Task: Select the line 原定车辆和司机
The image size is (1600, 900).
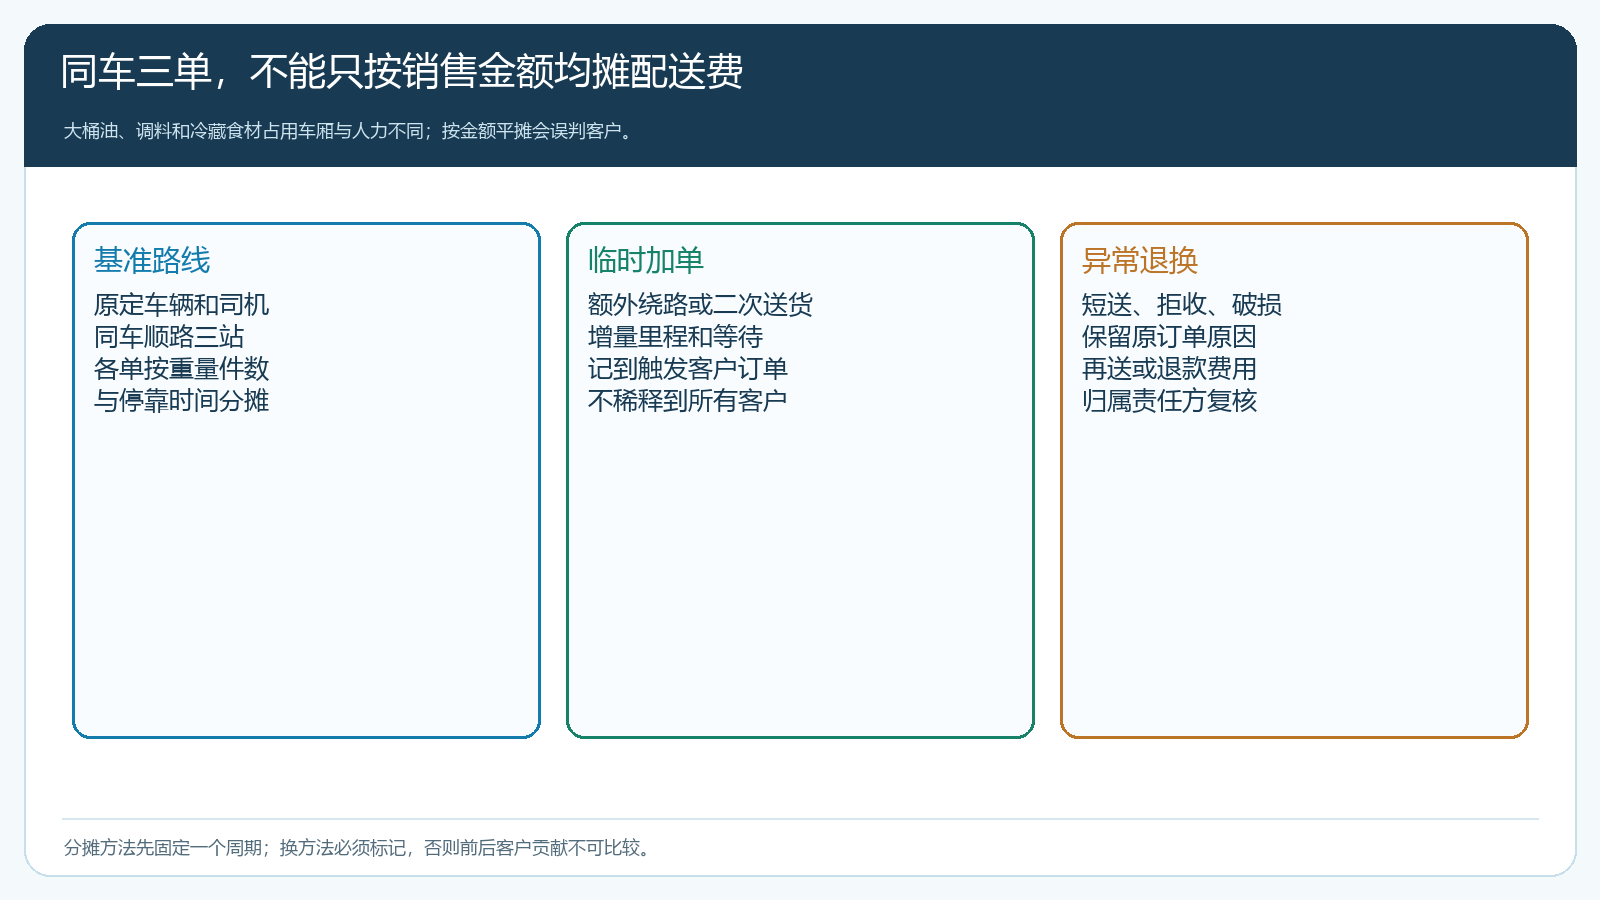Action: [181, 304]
